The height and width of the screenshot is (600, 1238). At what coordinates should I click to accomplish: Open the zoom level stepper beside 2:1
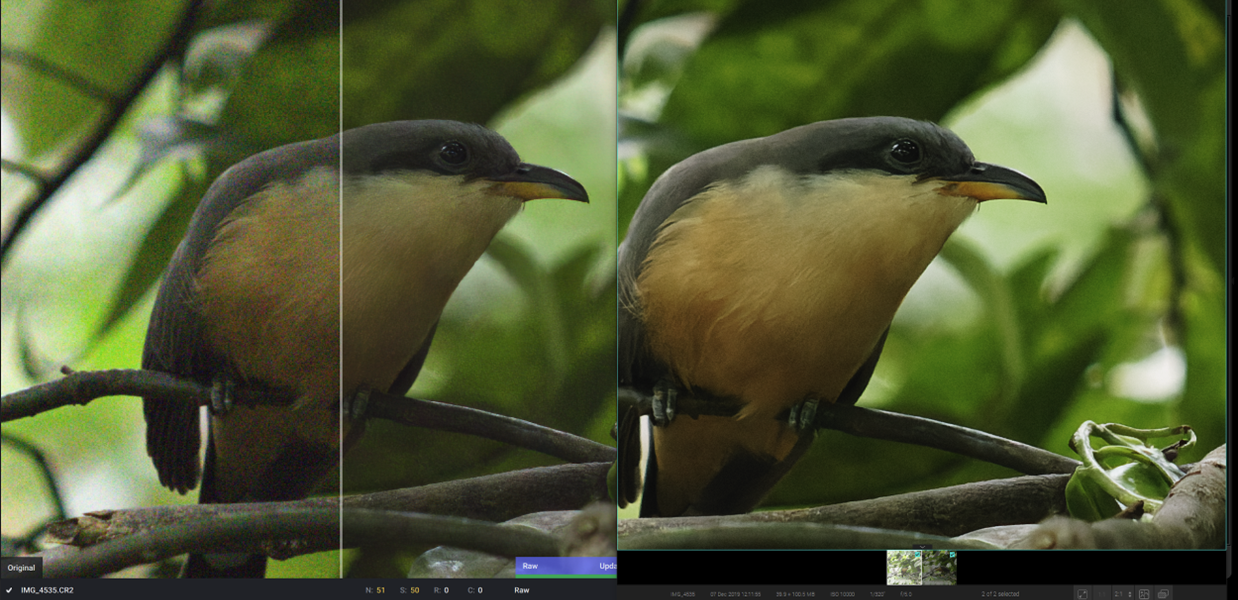point(1131,592)
